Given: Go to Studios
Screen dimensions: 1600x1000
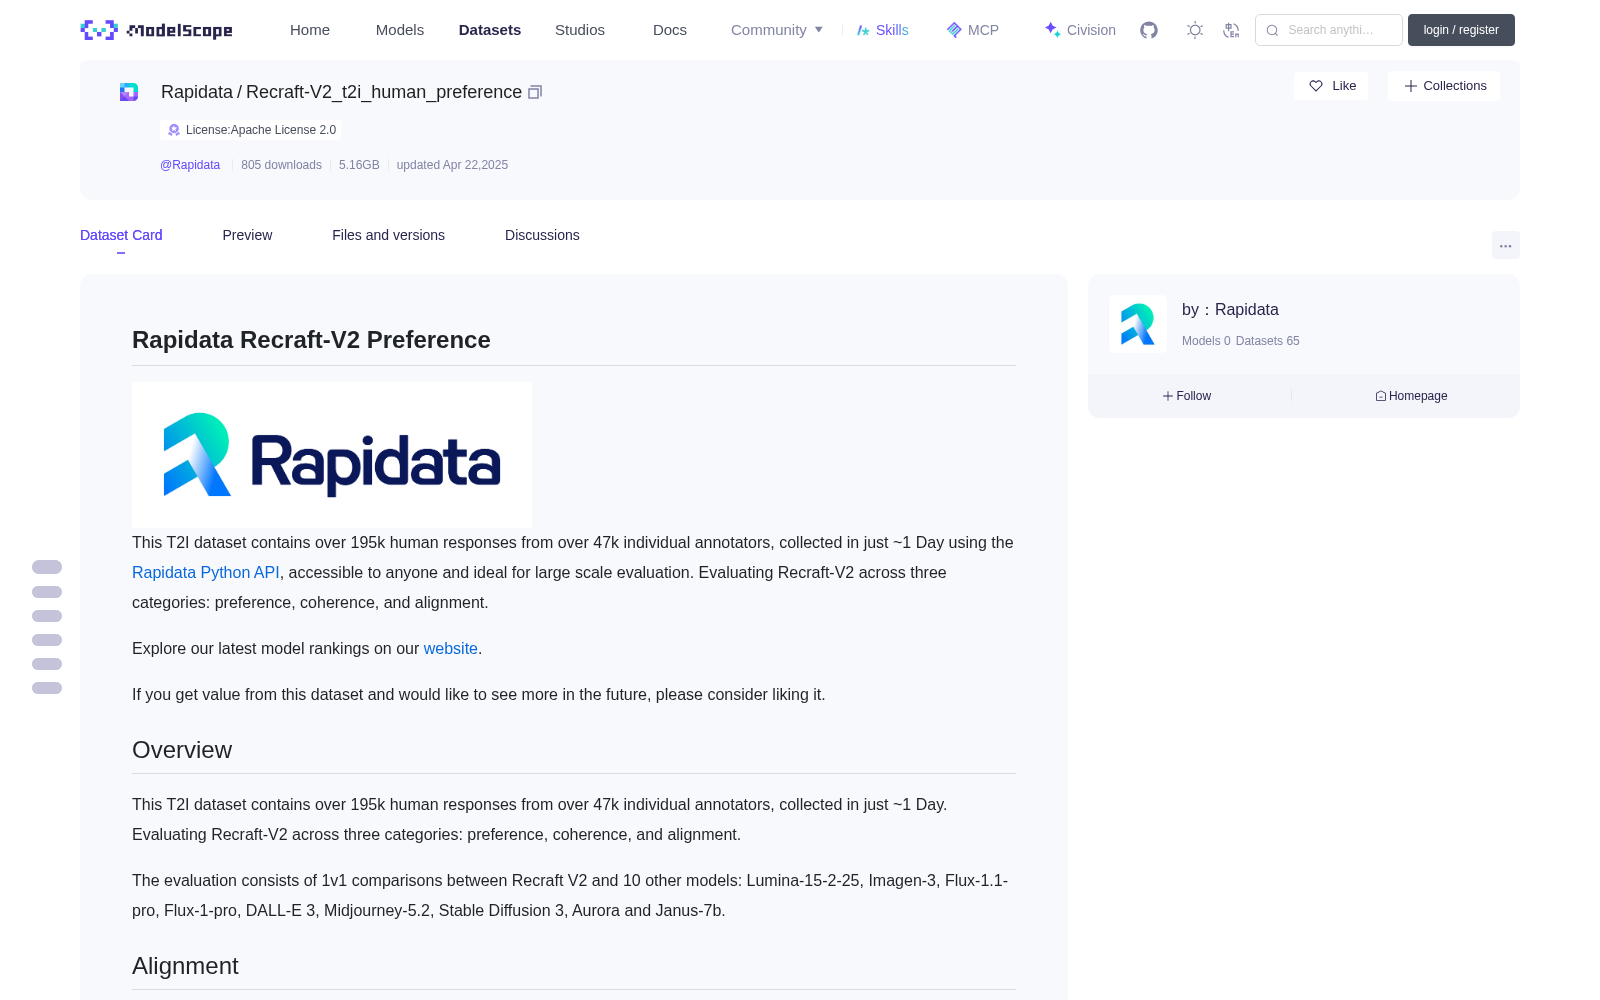Looking at the screenshot, I should [580, 30].
